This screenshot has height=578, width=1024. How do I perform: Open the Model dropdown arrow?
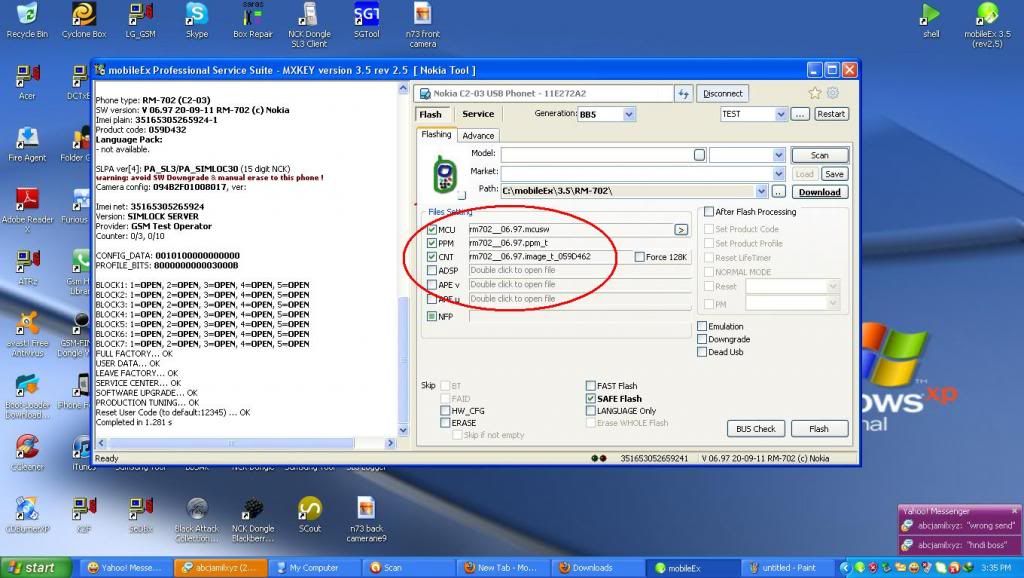(x=778, y=155)
